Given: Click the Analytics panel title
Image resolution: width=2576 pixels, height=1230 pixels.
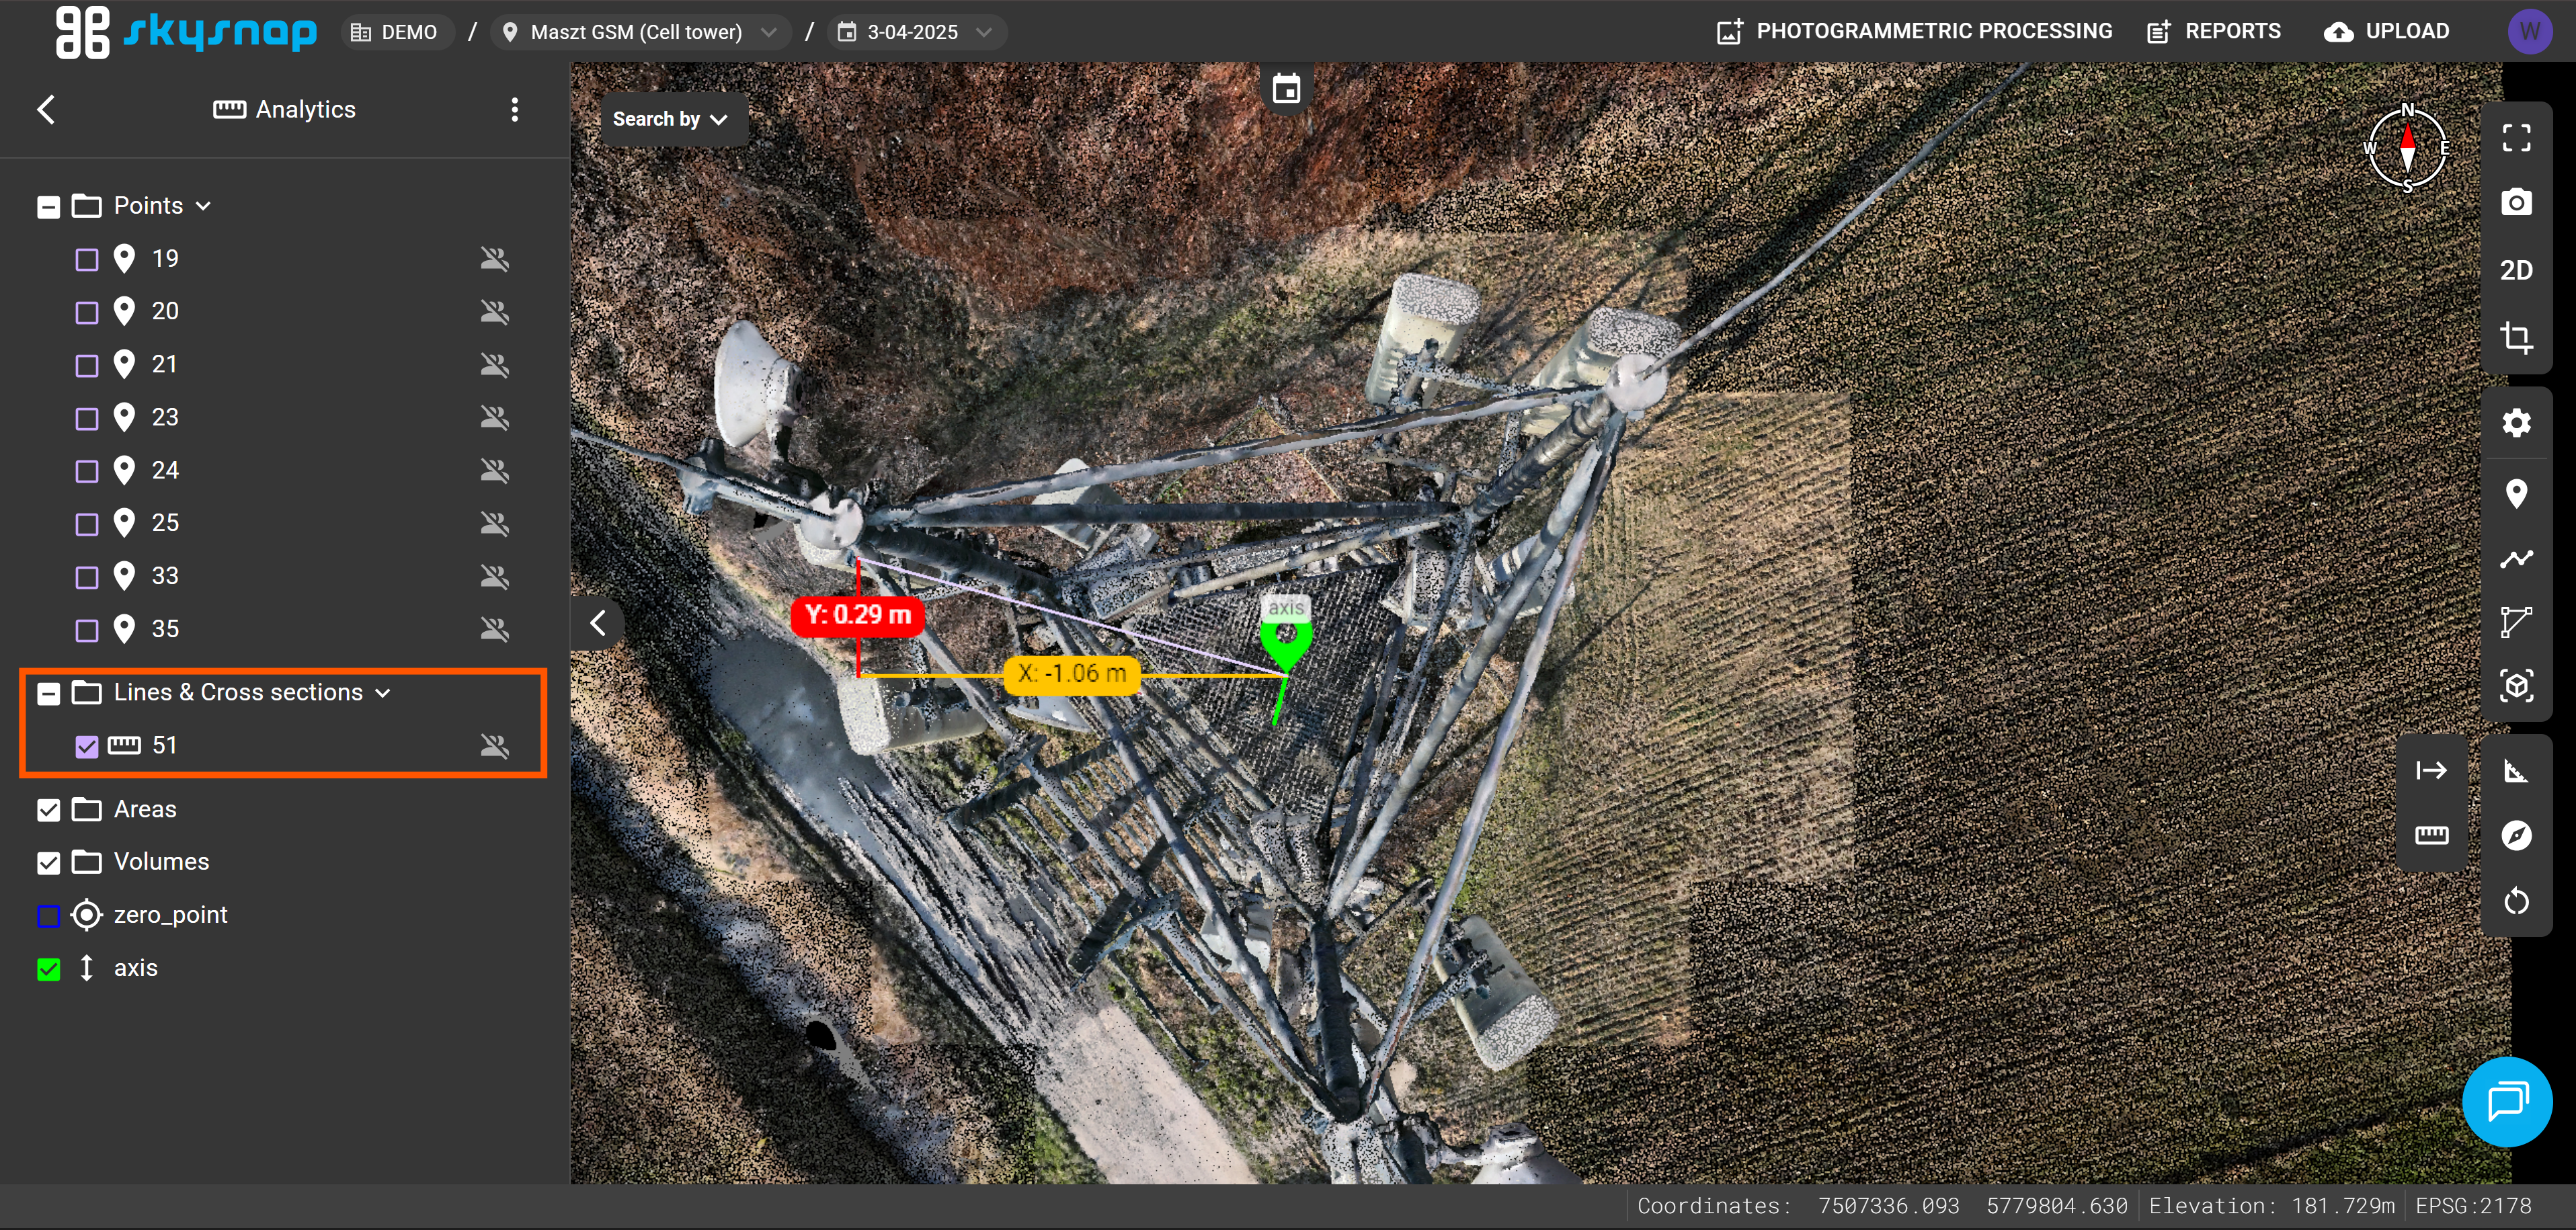Looking at the screenshot, I should (285, 109).
